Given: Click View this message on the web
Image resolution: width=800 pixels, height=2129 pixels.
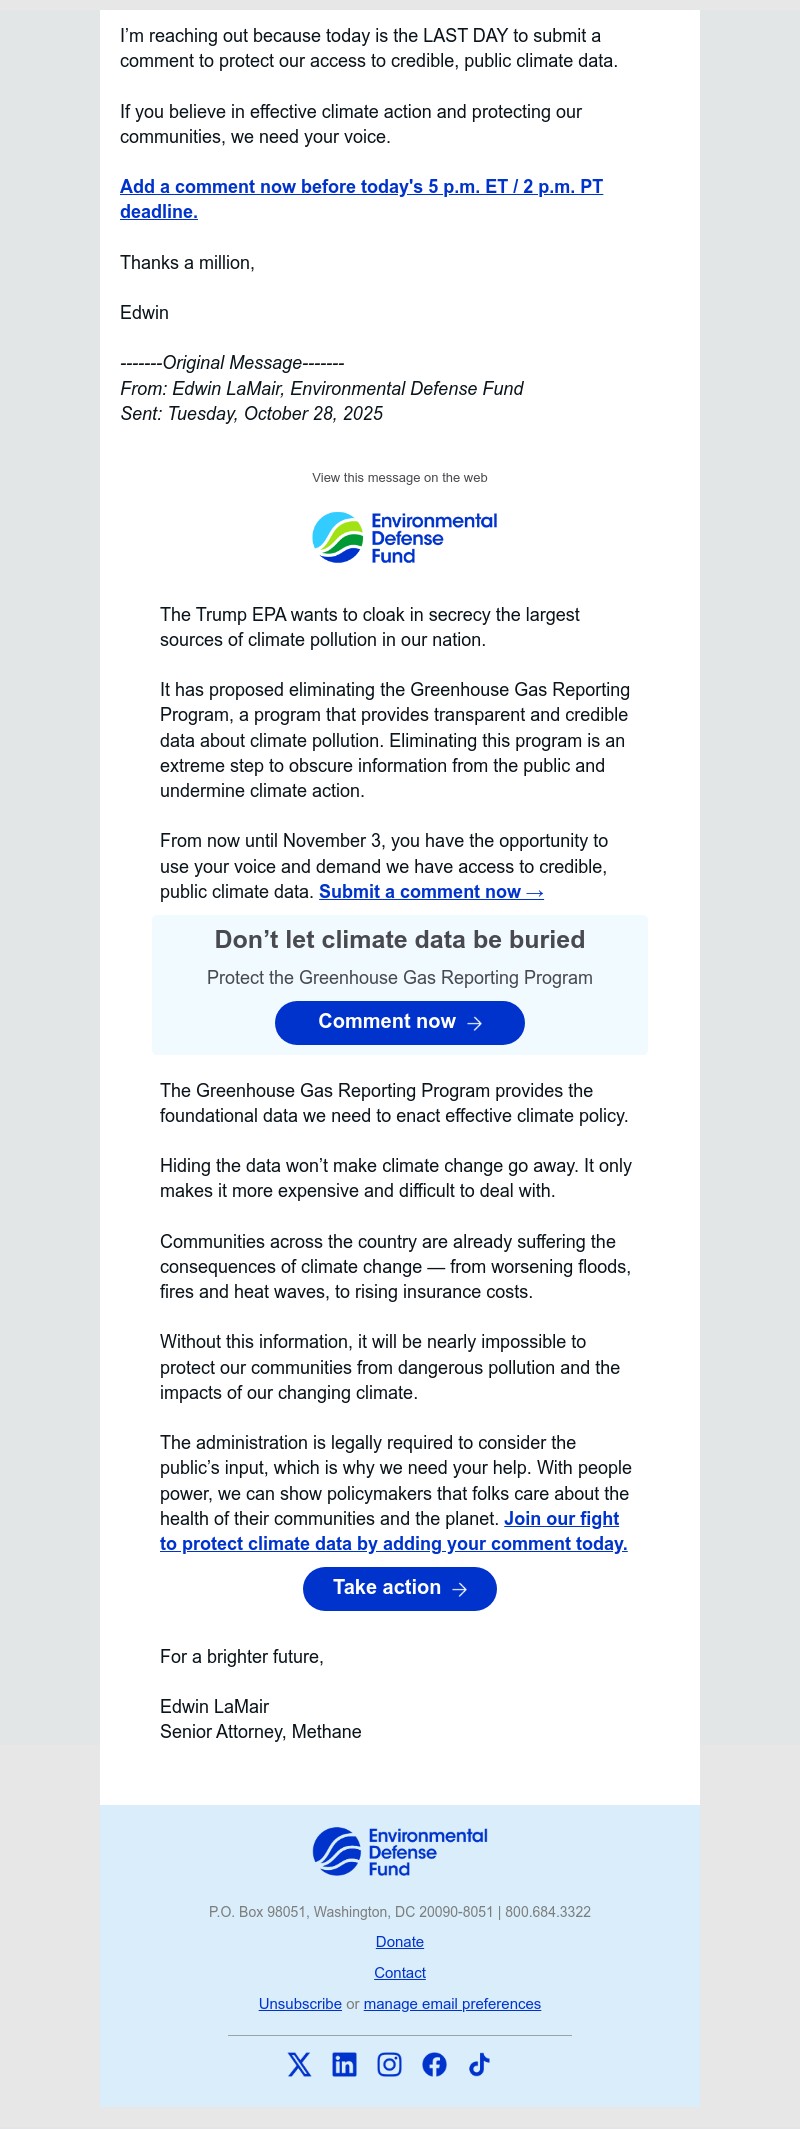Looking at the screenshot, I should (x=399, y=477).
